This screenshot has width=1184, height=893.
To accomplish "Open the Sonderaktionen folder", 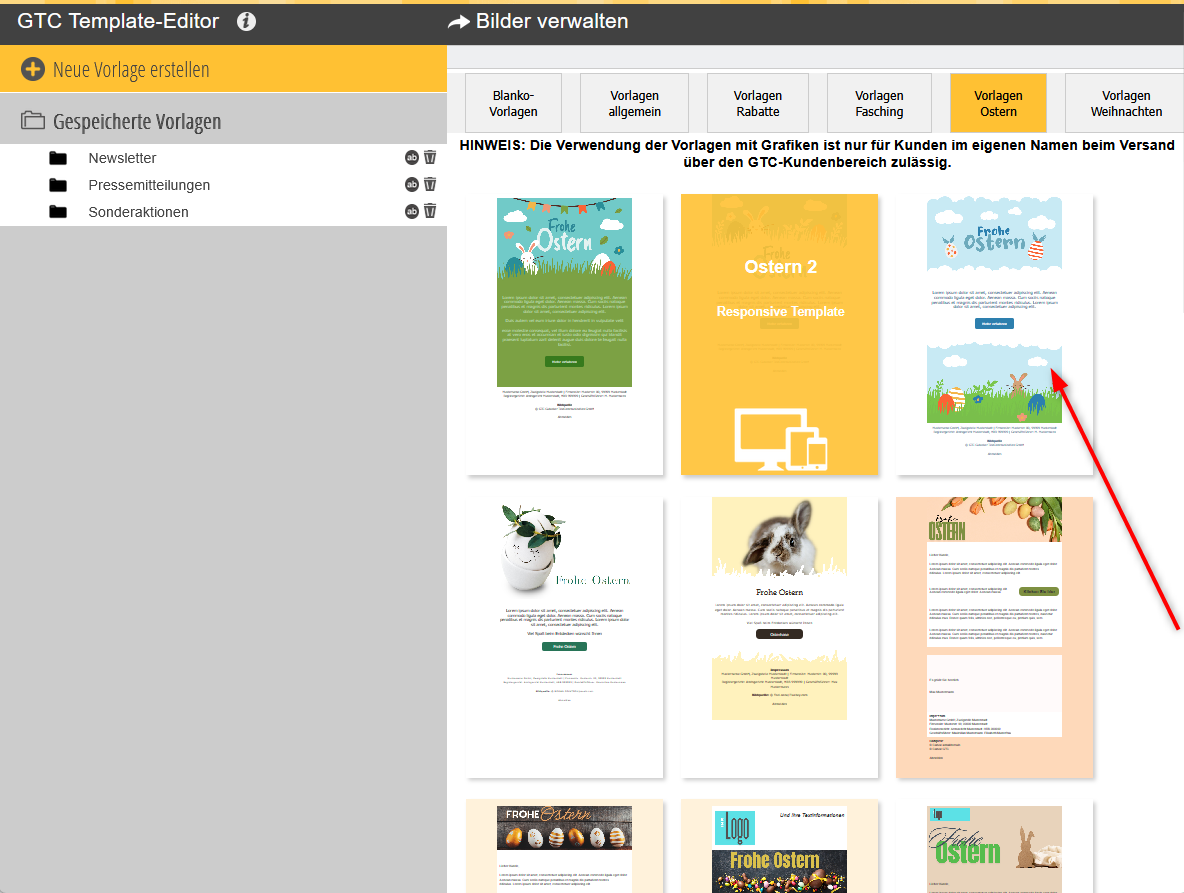I will click(138, 212).
